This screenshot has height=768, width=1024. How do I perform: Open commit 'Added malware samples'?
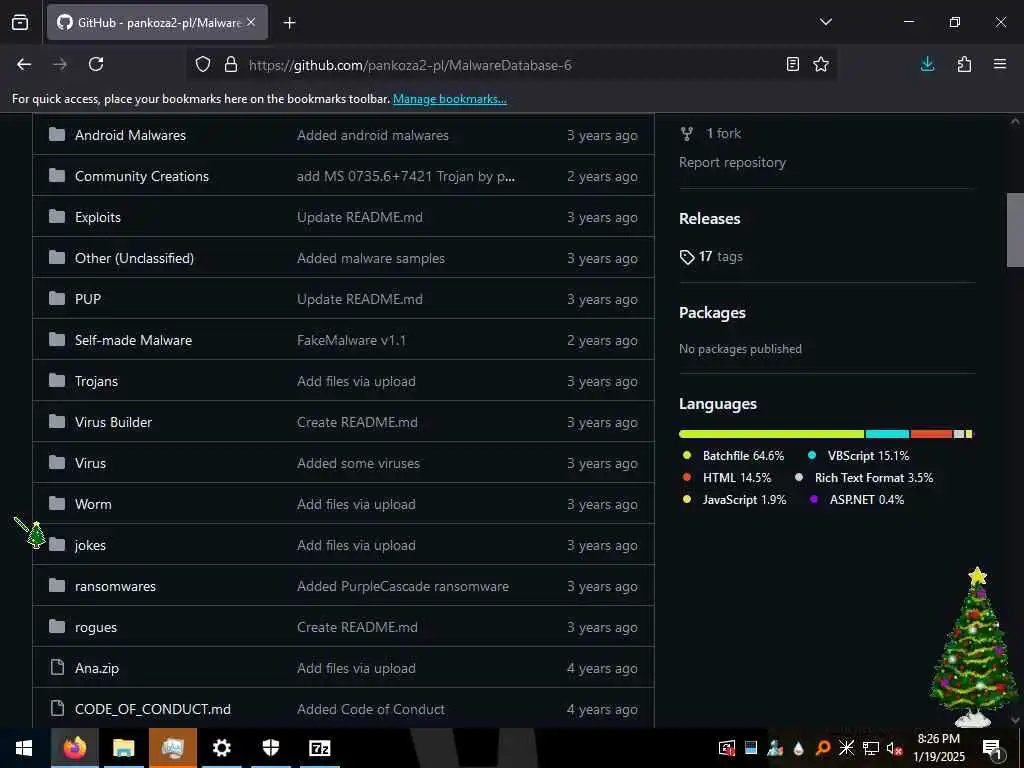[370, 258]
